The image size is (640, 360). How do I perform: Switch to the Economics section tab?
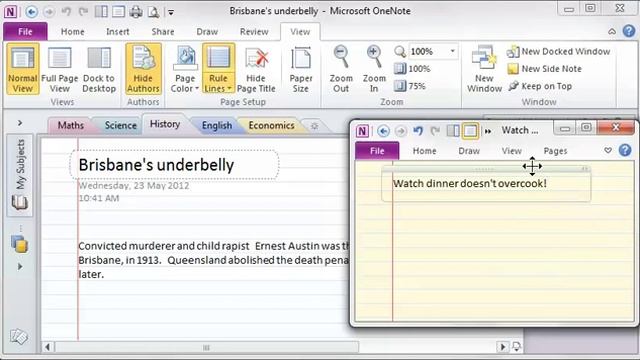pyautogui.click(x=271, y=125)
